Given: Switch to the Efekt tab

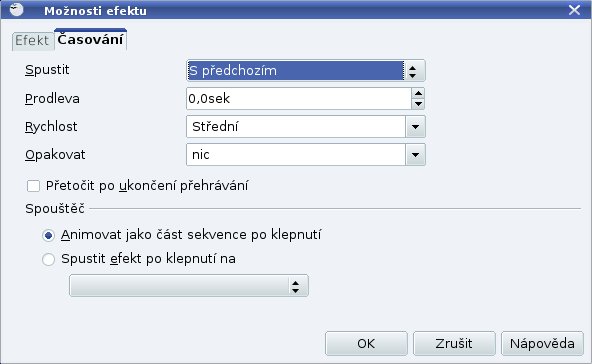Looking at the screenshot, I should (x=32, y=40).
